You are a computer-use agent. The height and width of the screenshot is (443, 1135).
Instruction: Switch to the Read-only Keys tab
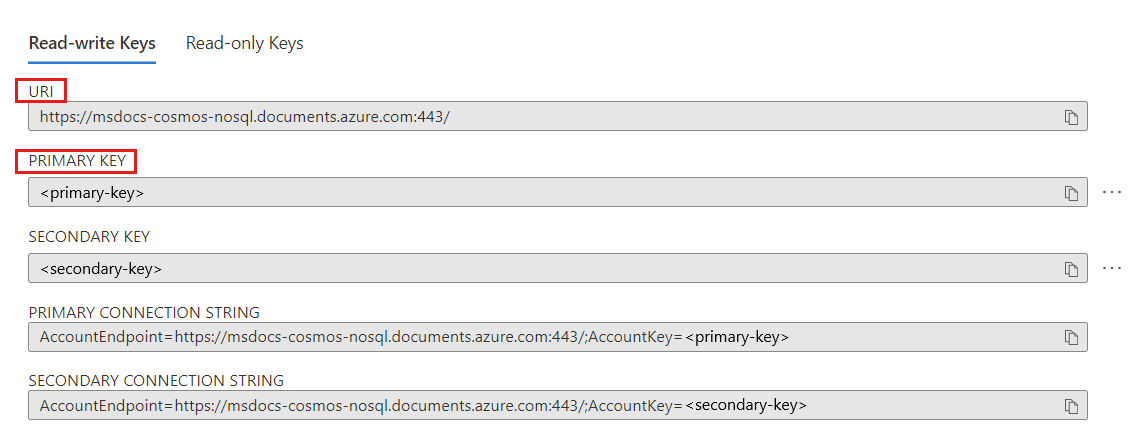245,43
